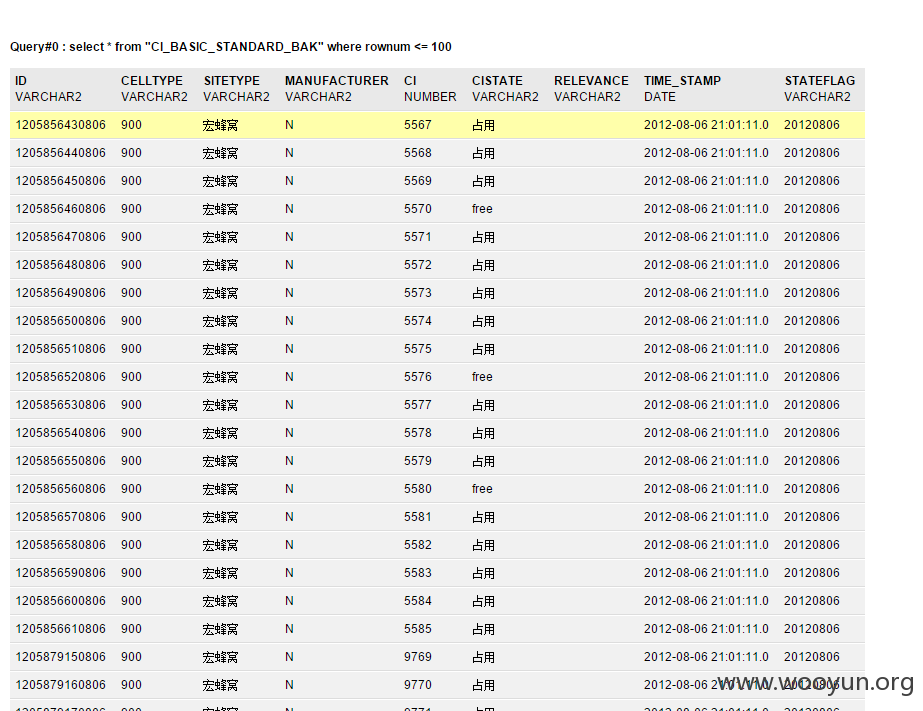This screenshot has width=923, height=711.
Task: Select CI value 5573
Action: tap(418, 293)
